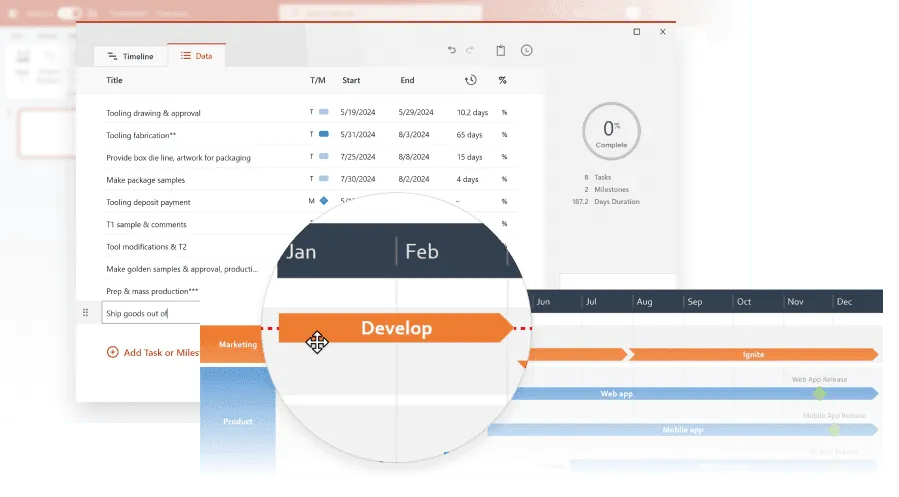This screenshot has height=497, width=899.
Task: Click drag handle beside Ship goods row
Action: pos(85,313)
